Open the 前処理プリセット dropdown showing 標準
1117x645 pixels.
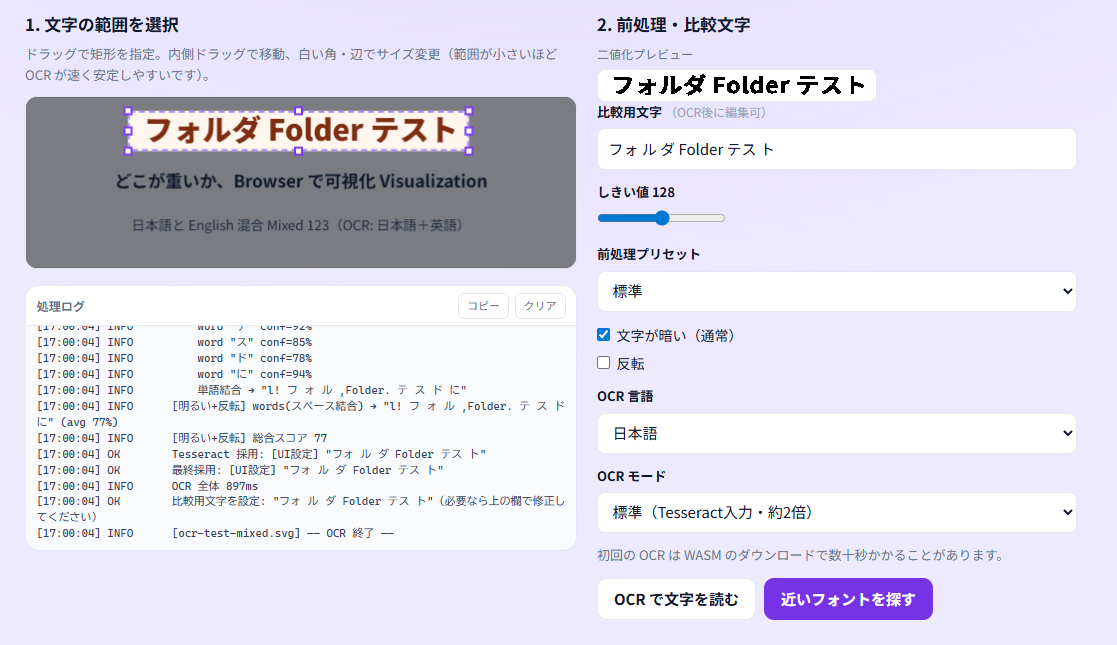(x=836, y=291)
